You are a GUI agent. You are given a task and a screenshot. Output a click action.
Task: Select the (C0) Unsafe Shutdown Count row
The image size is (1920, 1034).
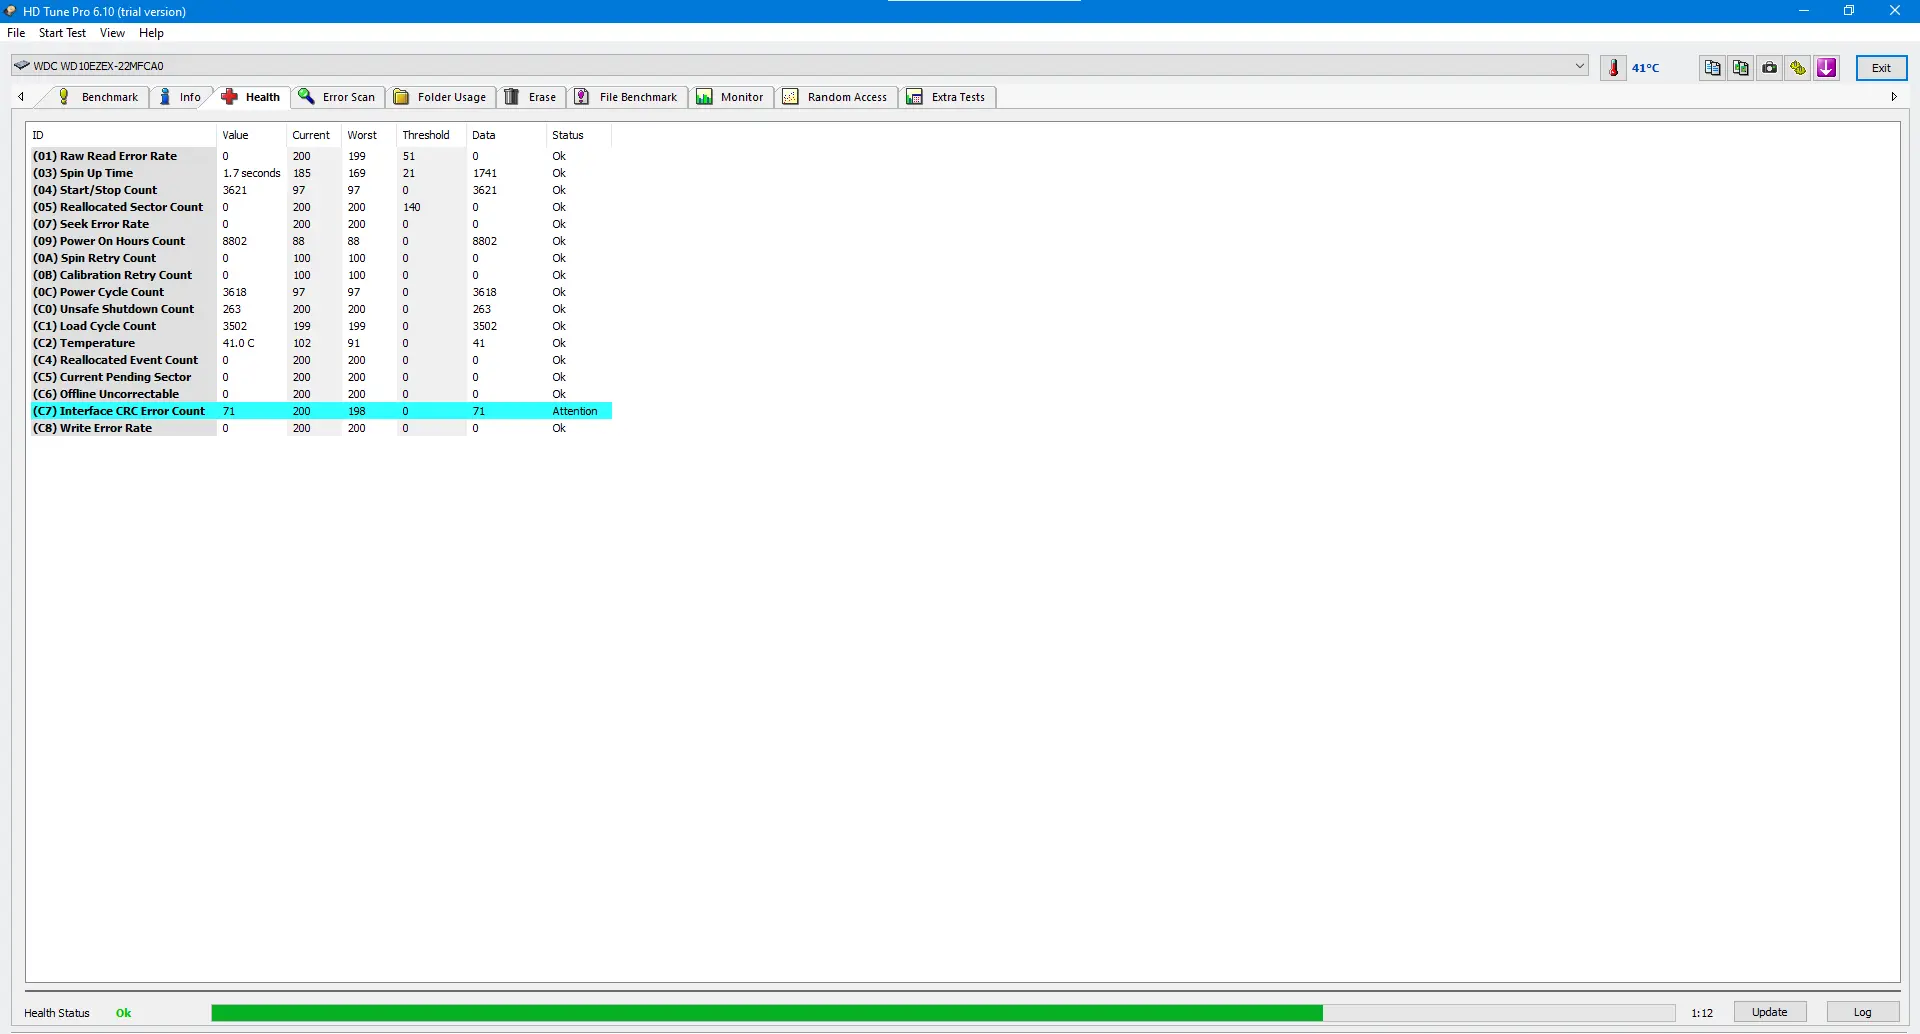click(x=320, y=309)
